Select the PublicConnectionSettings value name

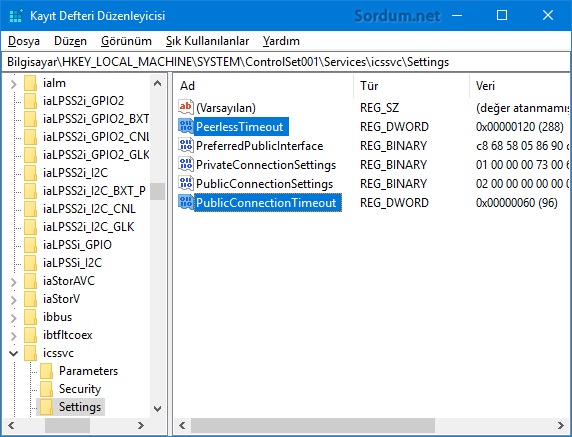coord(264,183)
